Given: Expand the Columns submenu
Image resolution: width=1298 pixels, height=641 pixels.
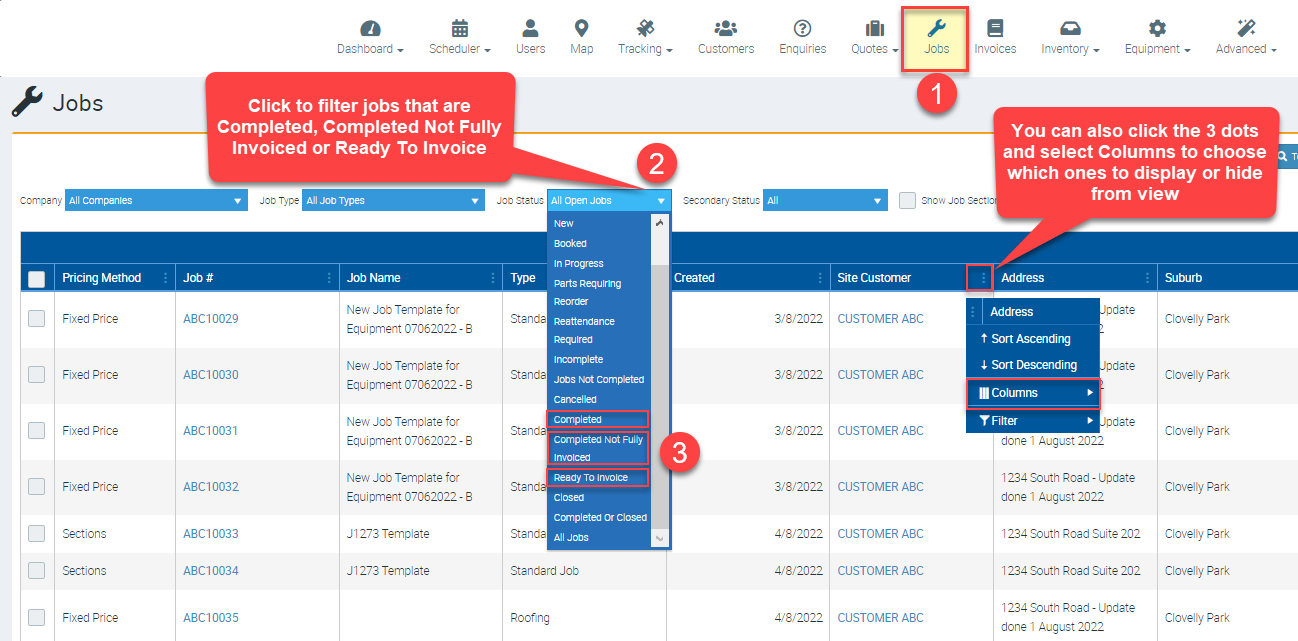Looking at the screenshot, I should [x=1033, y=393].
